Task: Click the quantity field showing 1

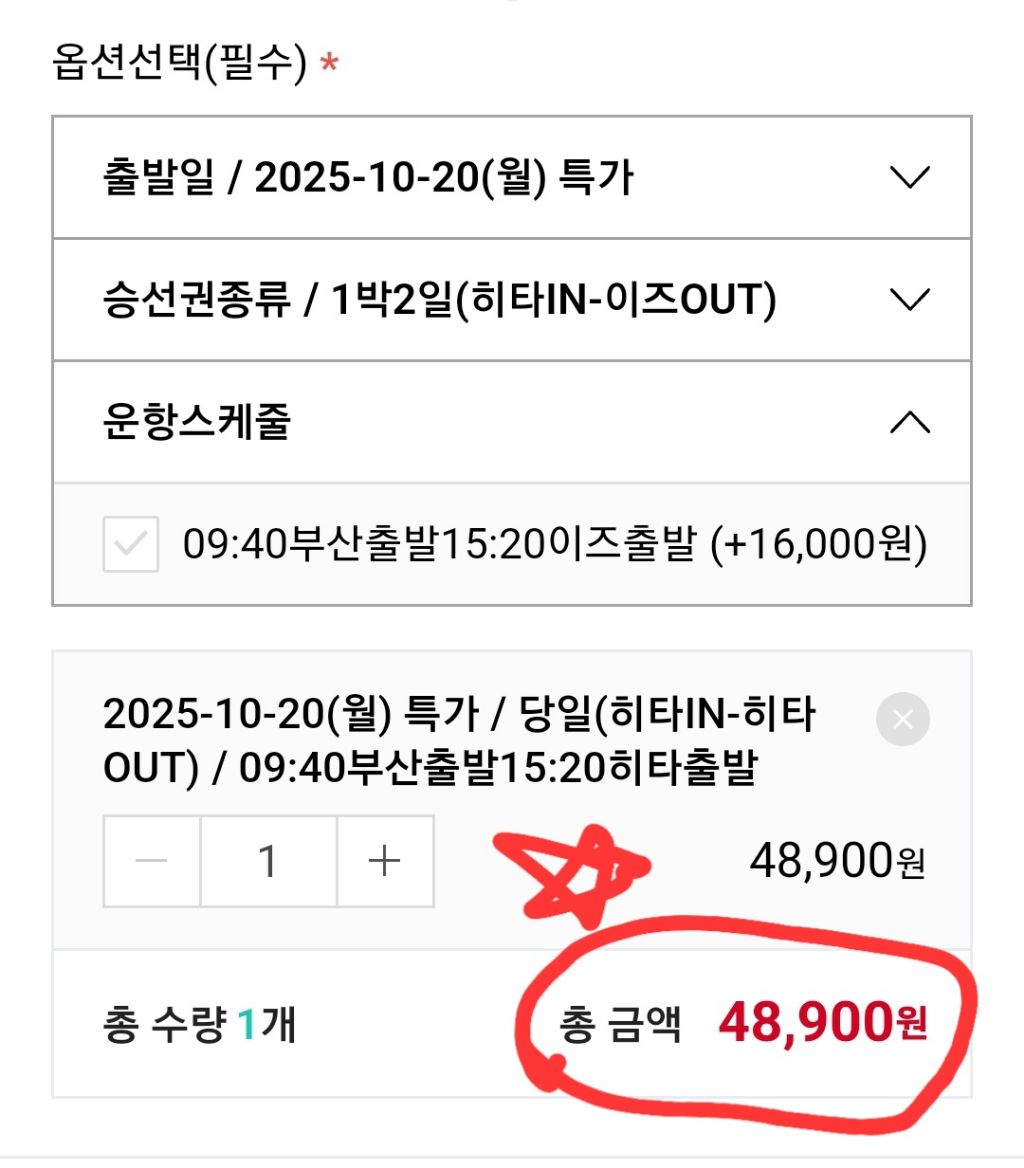Action: pyautogui.click(x=268, y=861)
